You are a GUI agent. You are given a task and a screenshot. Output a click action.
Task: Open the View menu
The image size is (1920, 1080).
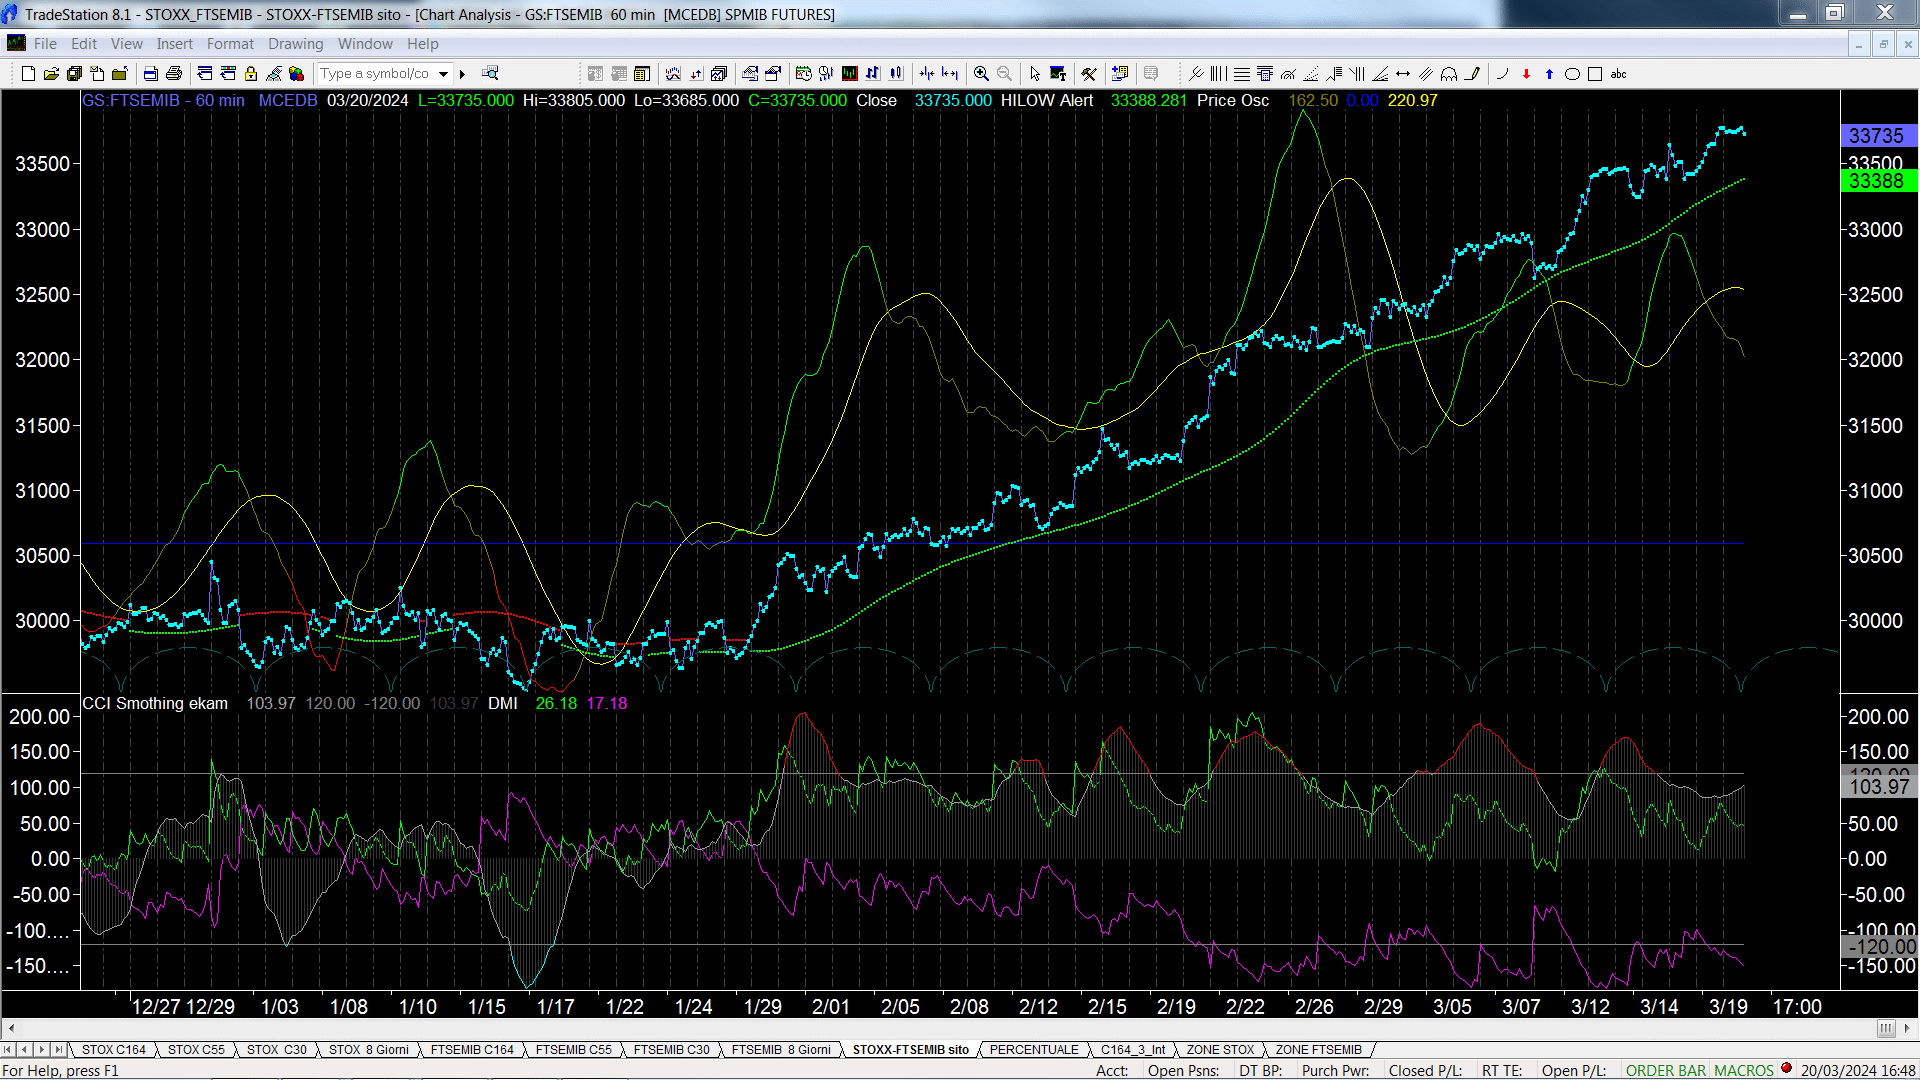(x=127, y=44)
